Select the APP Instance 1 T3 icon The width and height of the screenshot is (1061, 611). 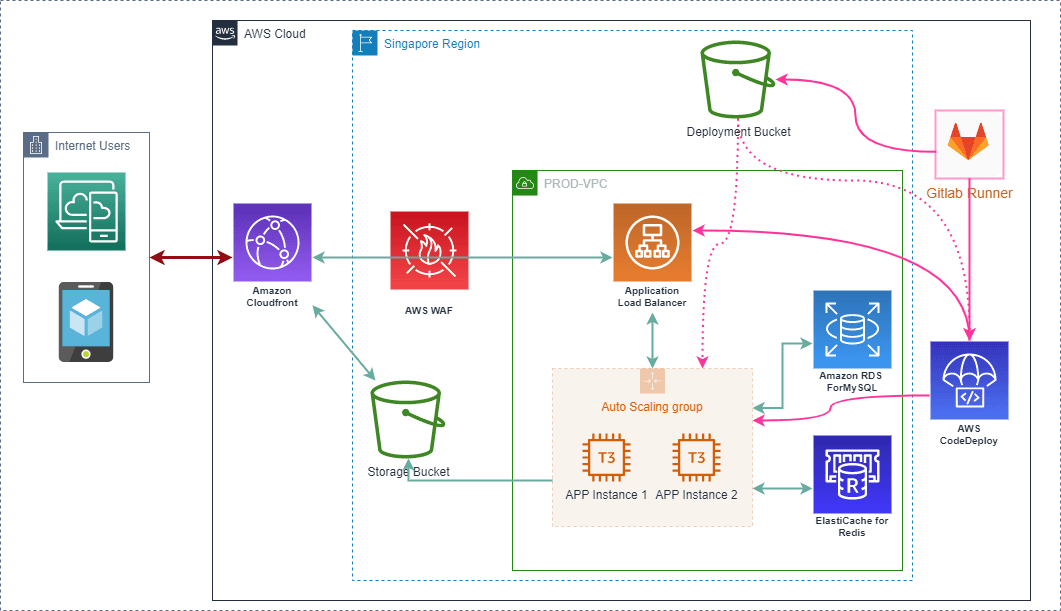pyautogui.click(x=606, y=457)
